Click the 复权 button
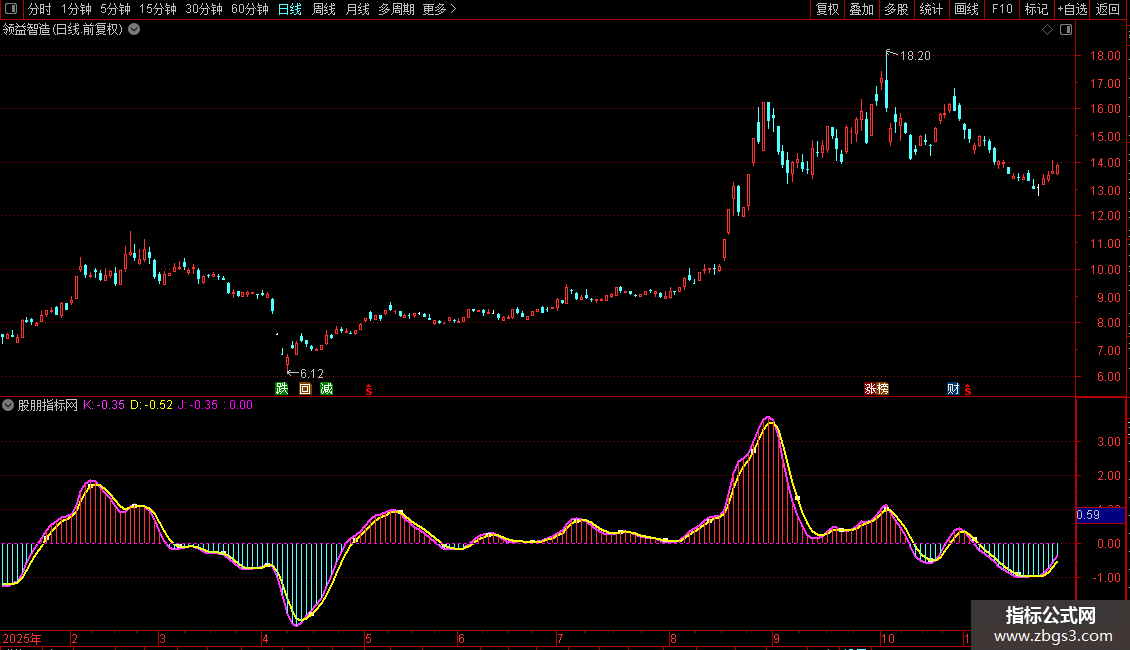This screenshot has width=1130, height=650. pos(828,9)
